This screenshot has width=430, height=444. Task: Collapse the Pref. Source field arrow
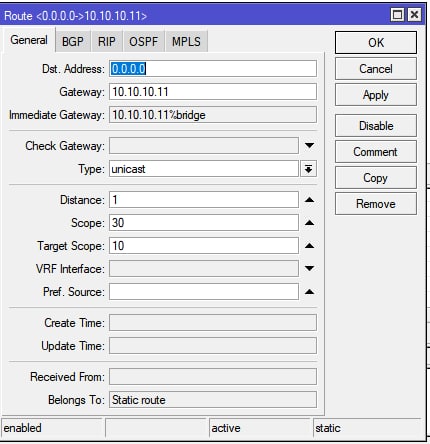pyautogui.click(x=309, y=292)
